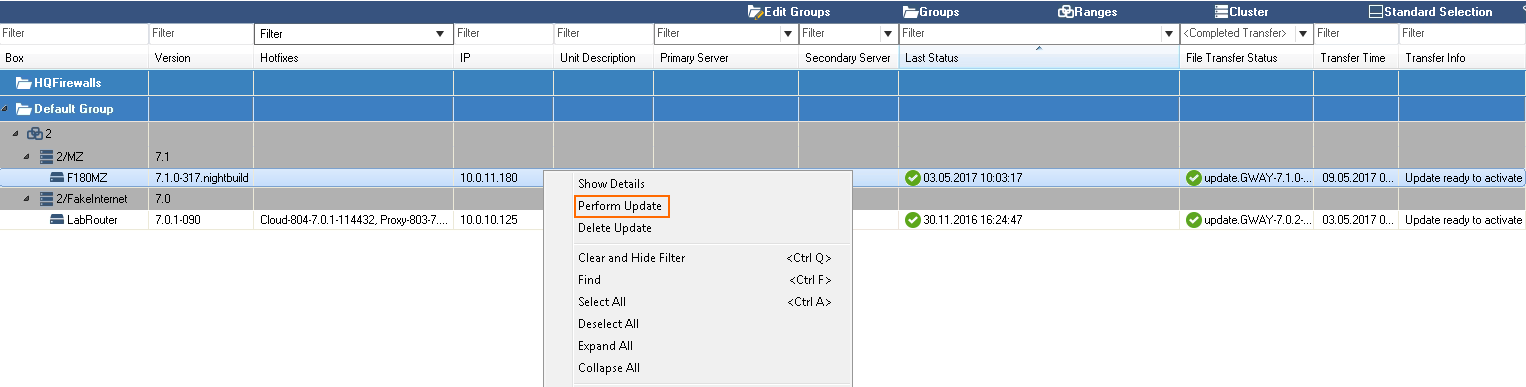Click Expand All in context menu
1526x387 pixels.
pyautogui.click(x=605, y=346)
